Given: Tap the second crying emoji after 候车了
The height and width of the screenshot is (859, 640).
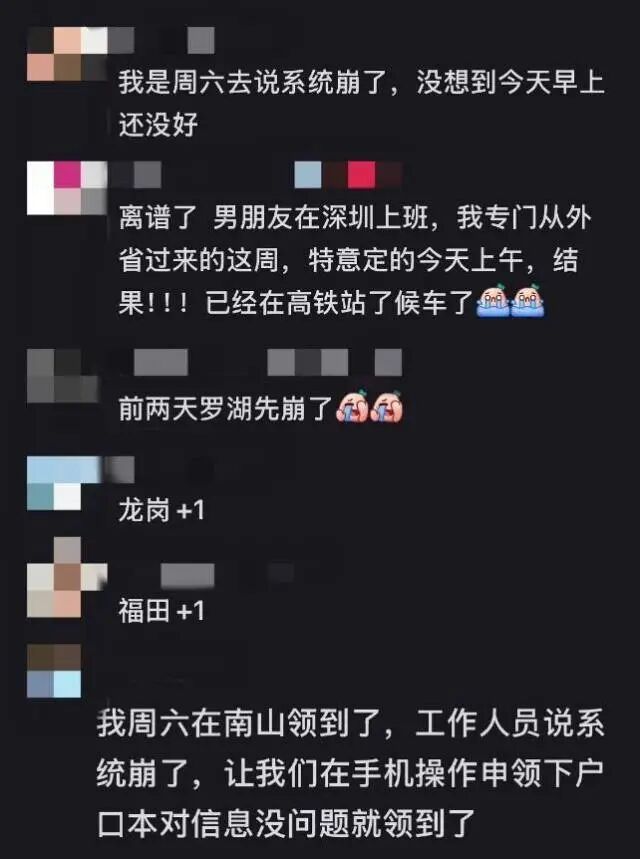Looking at the screenshot, I should [x=528, y=301].
